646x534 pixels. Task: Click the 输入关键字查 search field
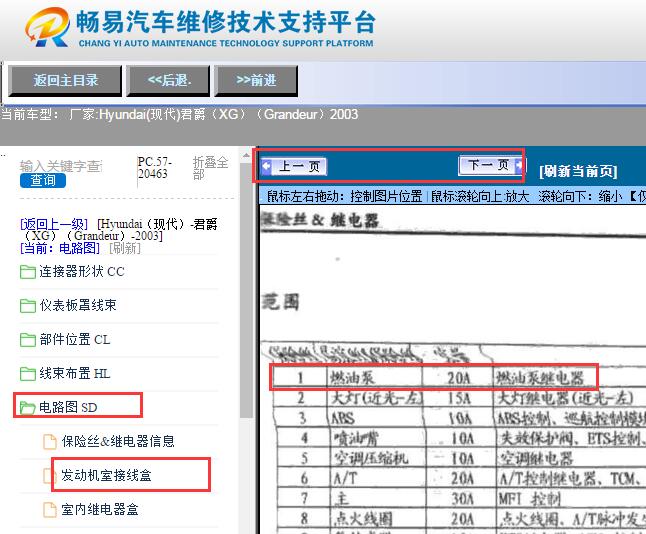pos(61,166)
